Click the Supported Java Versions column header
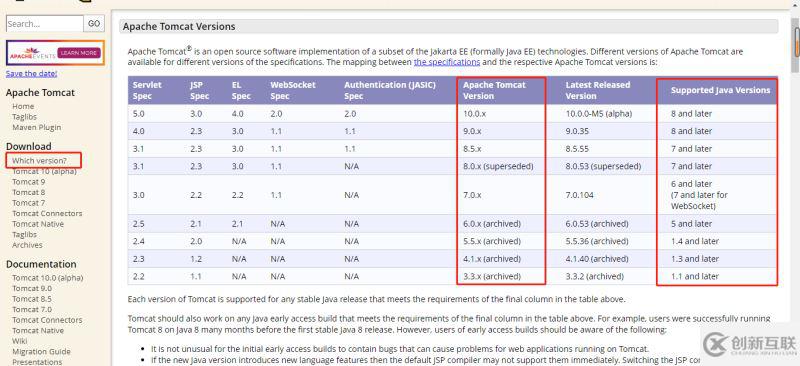Viewport: 800px width, 366px height. pyautogui.click(x=720, y=90)
